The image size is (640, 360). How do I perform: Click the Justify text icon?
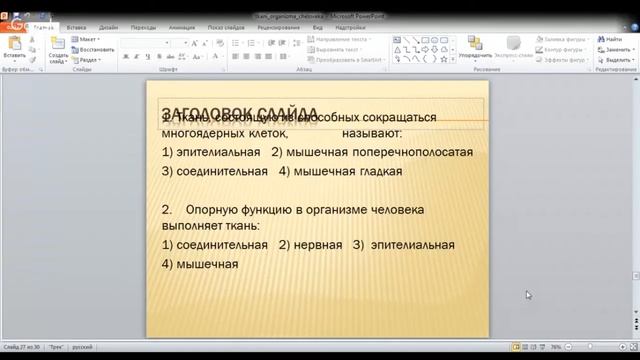268,56
